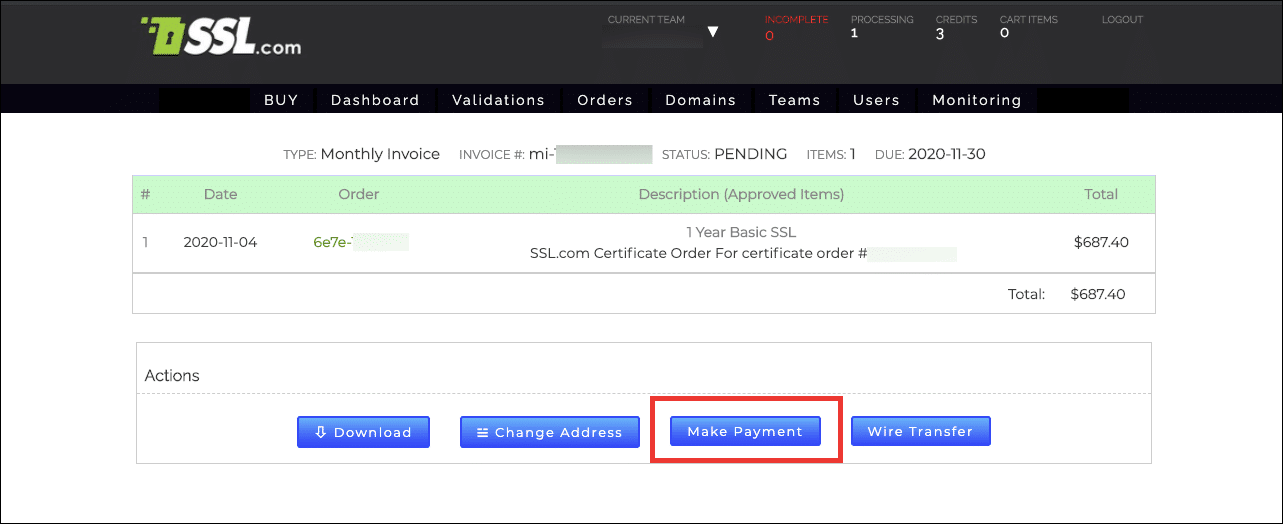Choose the Wire Transfer button
1283x524 pixels.
point(920,431)
